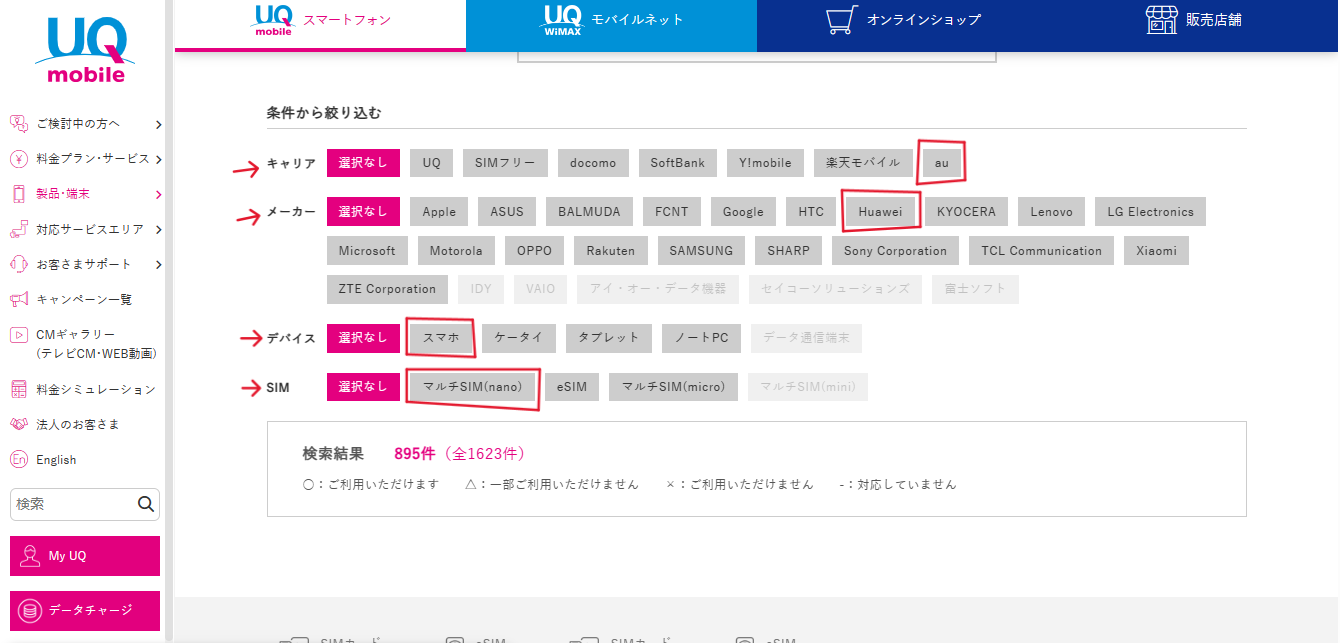Select 選択なし in the SIM row
Viewport: 1340px width, 643px height.
click(x=363, y=387)
